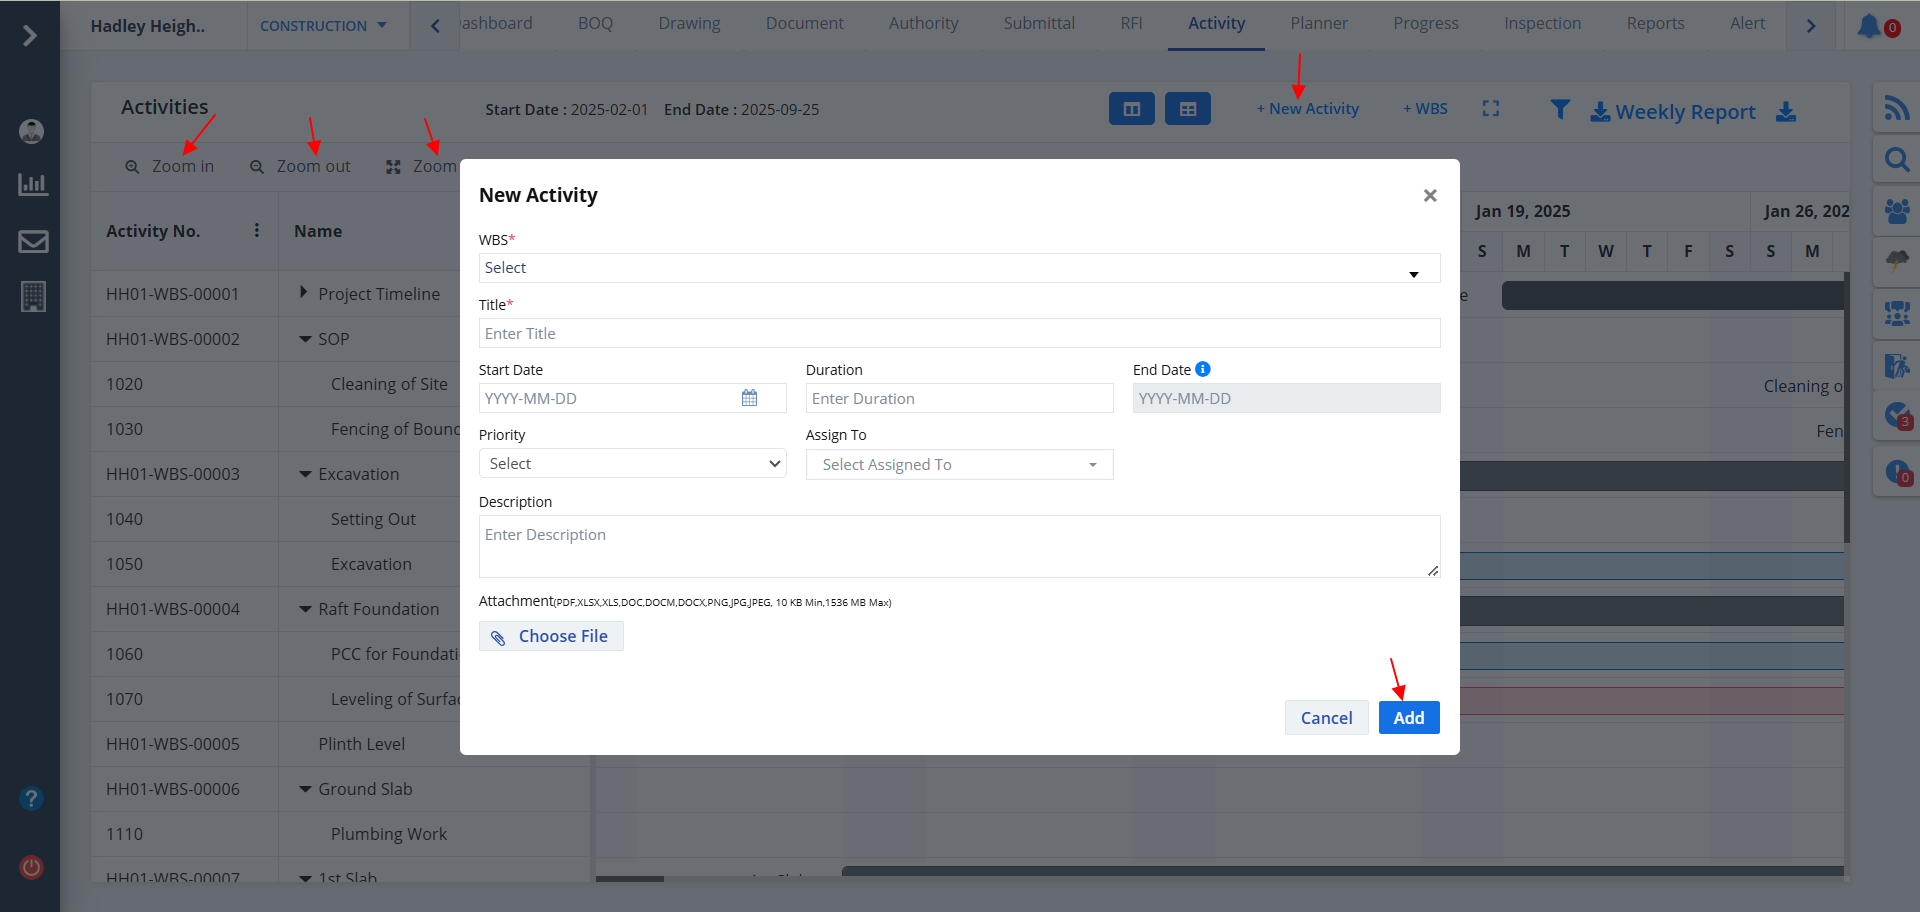
Task: Click the Add button
Action: (1408, 718)
